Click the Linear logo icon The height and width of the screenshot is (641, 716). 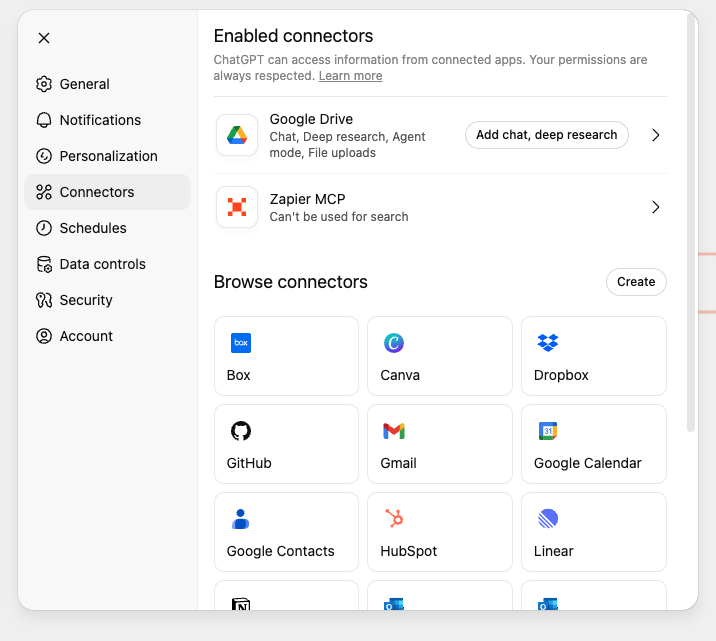(x=548, y=519)
